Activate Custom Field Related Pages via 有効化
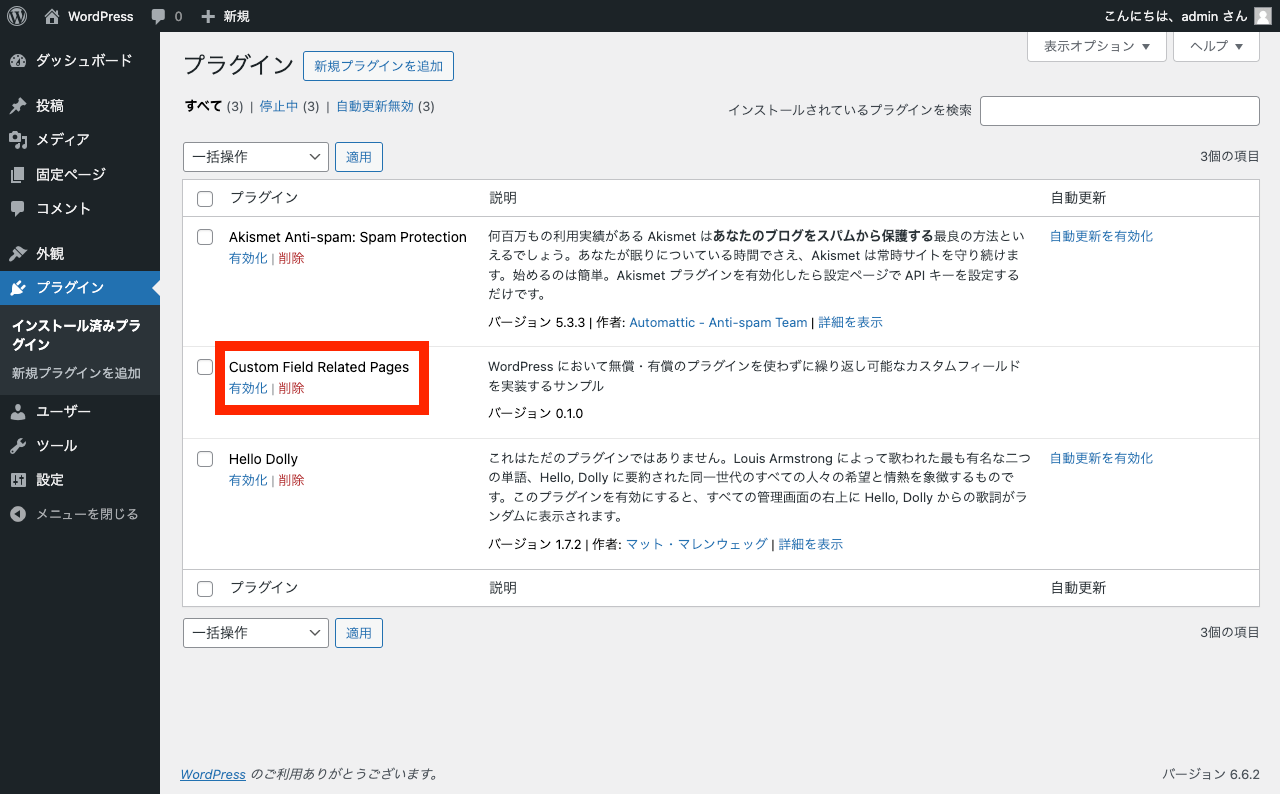 tap(248, 388)
